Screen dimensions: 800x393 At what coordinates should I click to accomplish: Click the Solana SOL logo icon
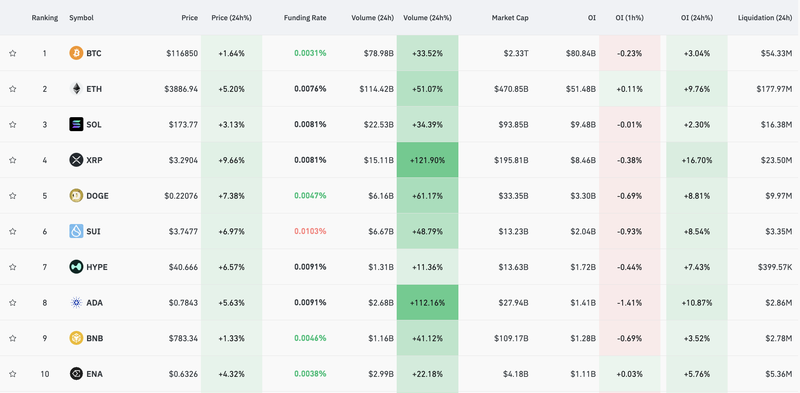pyautogui.click(x=76, y=124)
